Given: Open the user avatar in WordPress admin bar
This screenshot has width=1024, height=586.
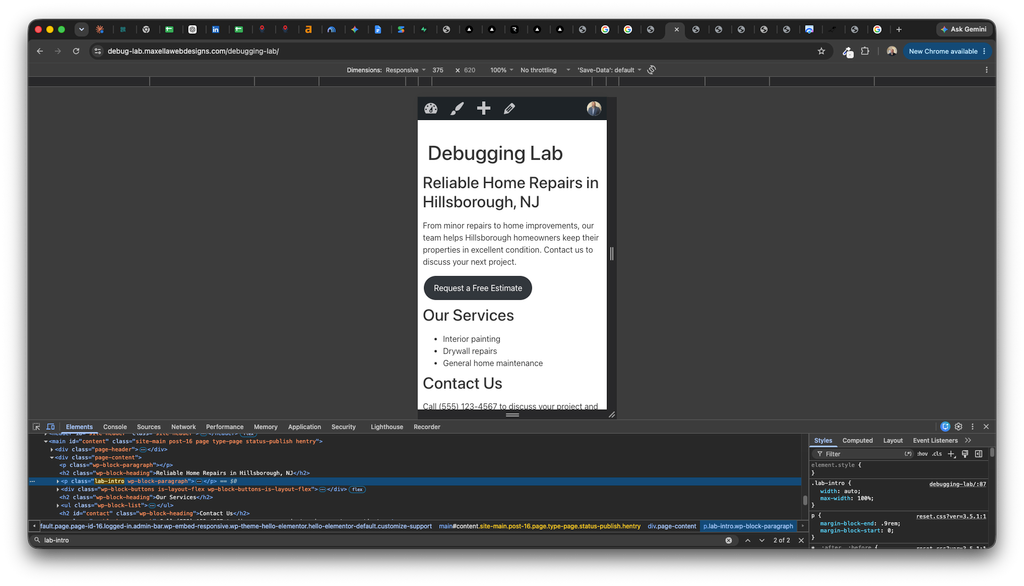Looking at the screenshot, I should (594, 108).
